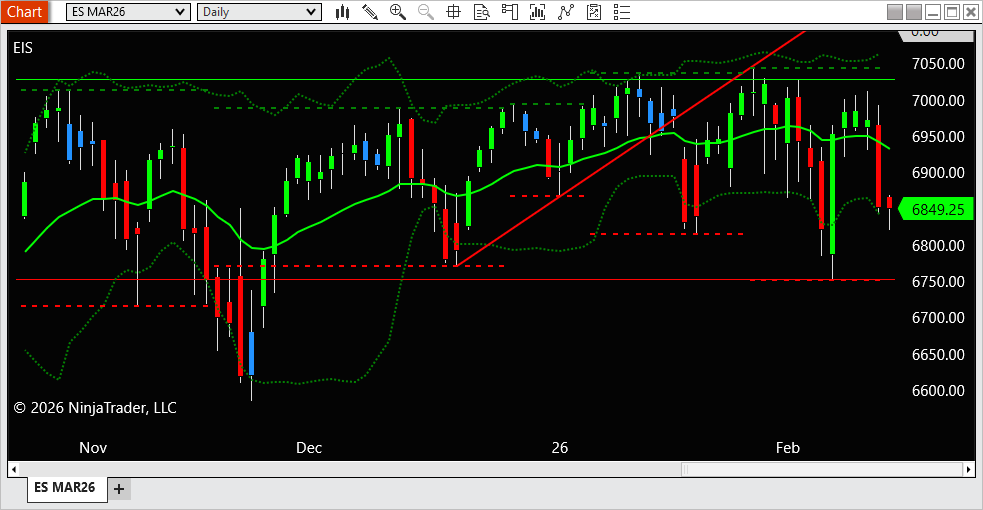
Task: Click the 6700.00 price axis label
Action: click(x=938, y=318)
